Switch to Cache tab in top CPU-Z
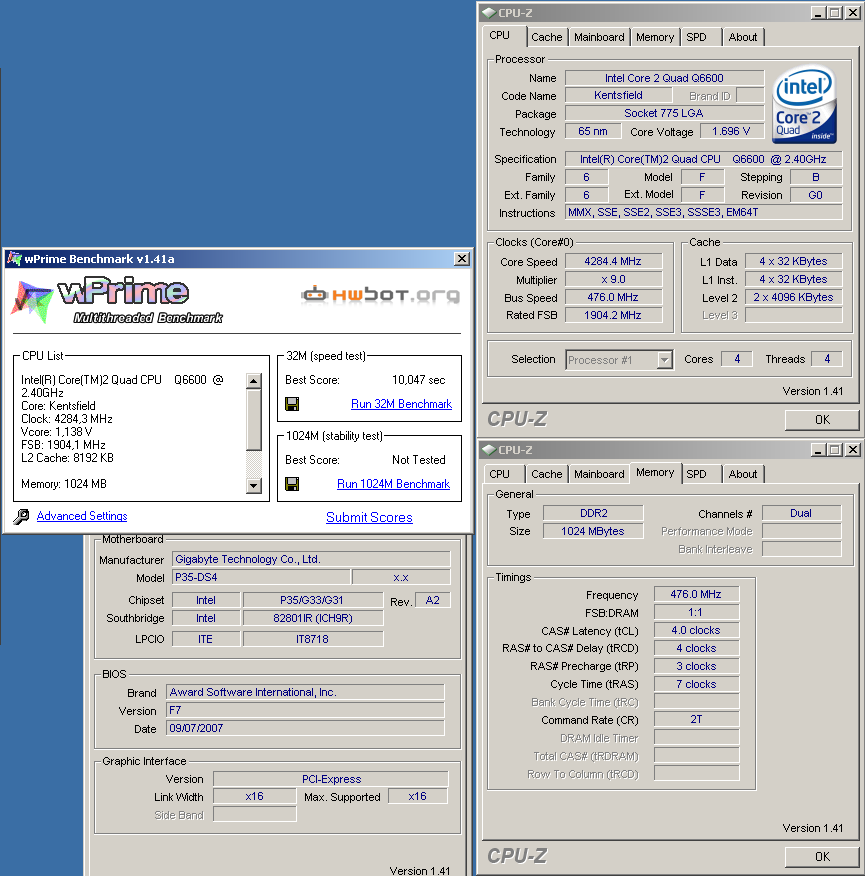The image size is (865, 876). [x=546, y=37]
